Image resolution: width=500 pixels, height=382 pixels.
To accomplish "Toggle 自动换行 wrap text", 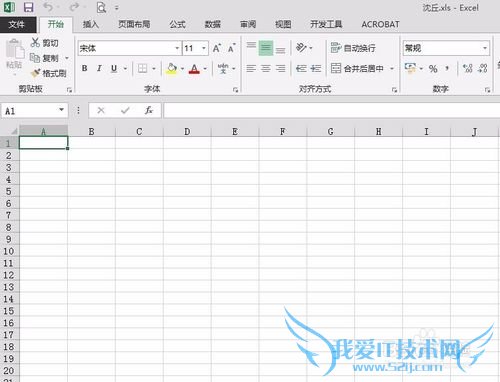I will tap(353, 48).
